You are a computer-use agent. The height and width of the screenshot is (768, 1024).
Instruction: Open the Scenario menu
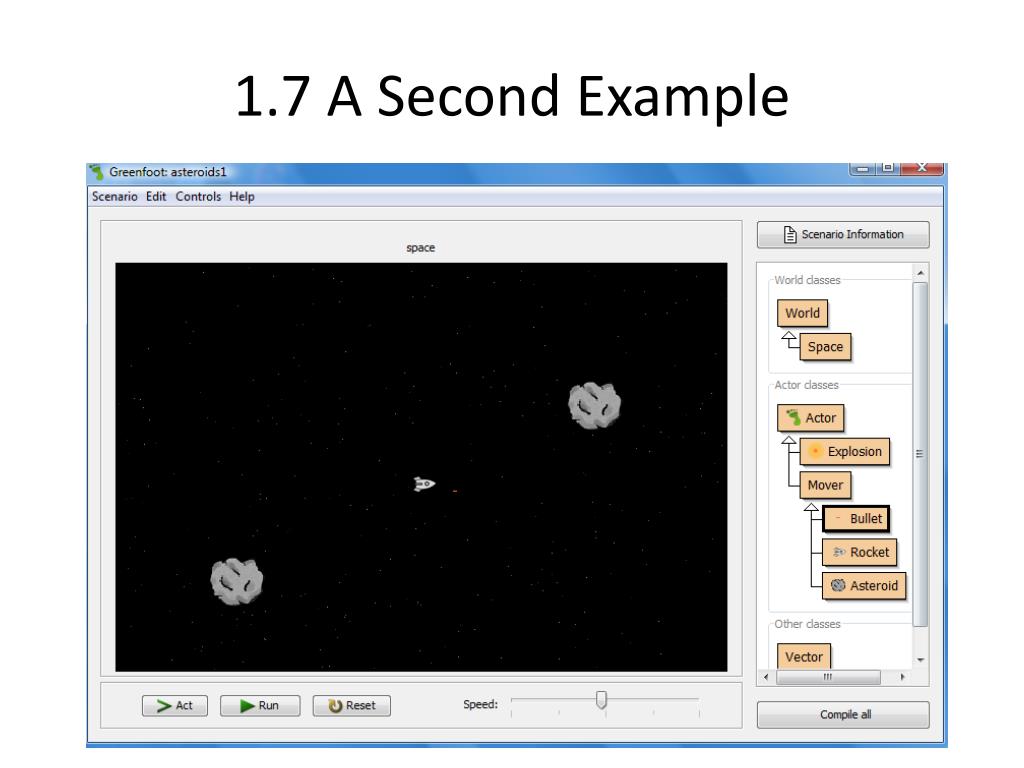tap(114, 197)
